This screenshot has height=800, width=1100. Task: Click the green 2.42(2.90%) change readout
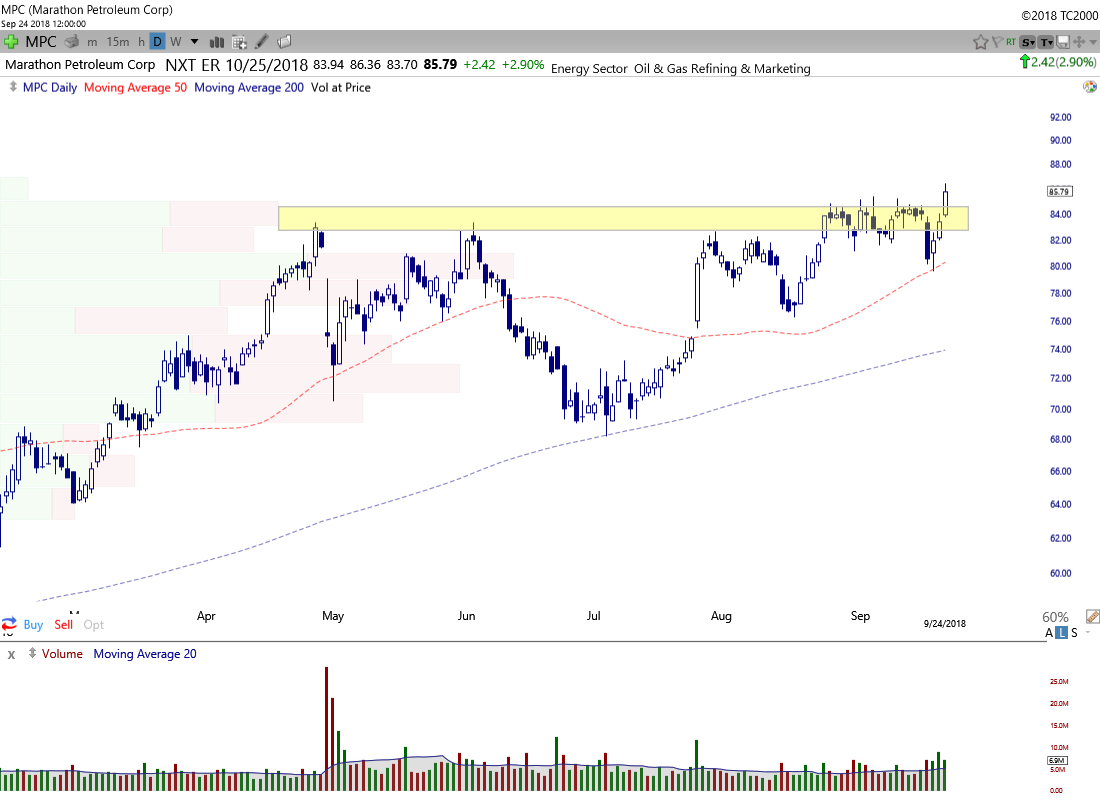(1058, 62)
